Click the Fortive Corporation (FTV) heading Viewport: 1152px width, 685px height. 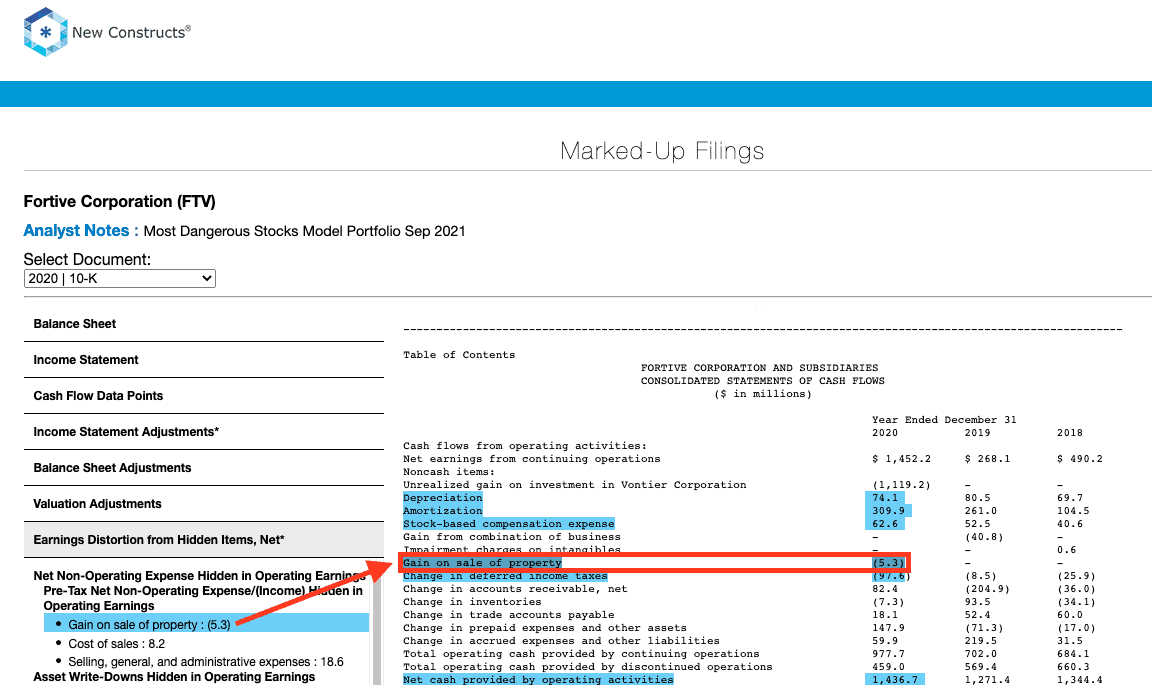[120, 201]
